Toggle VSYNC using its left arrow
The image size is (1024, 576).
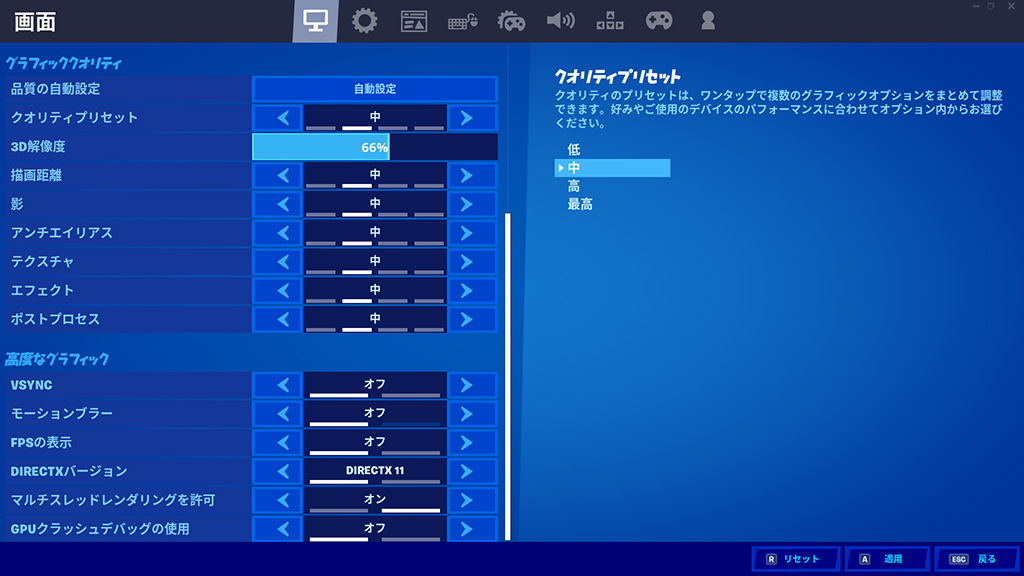tap(278, 385)
